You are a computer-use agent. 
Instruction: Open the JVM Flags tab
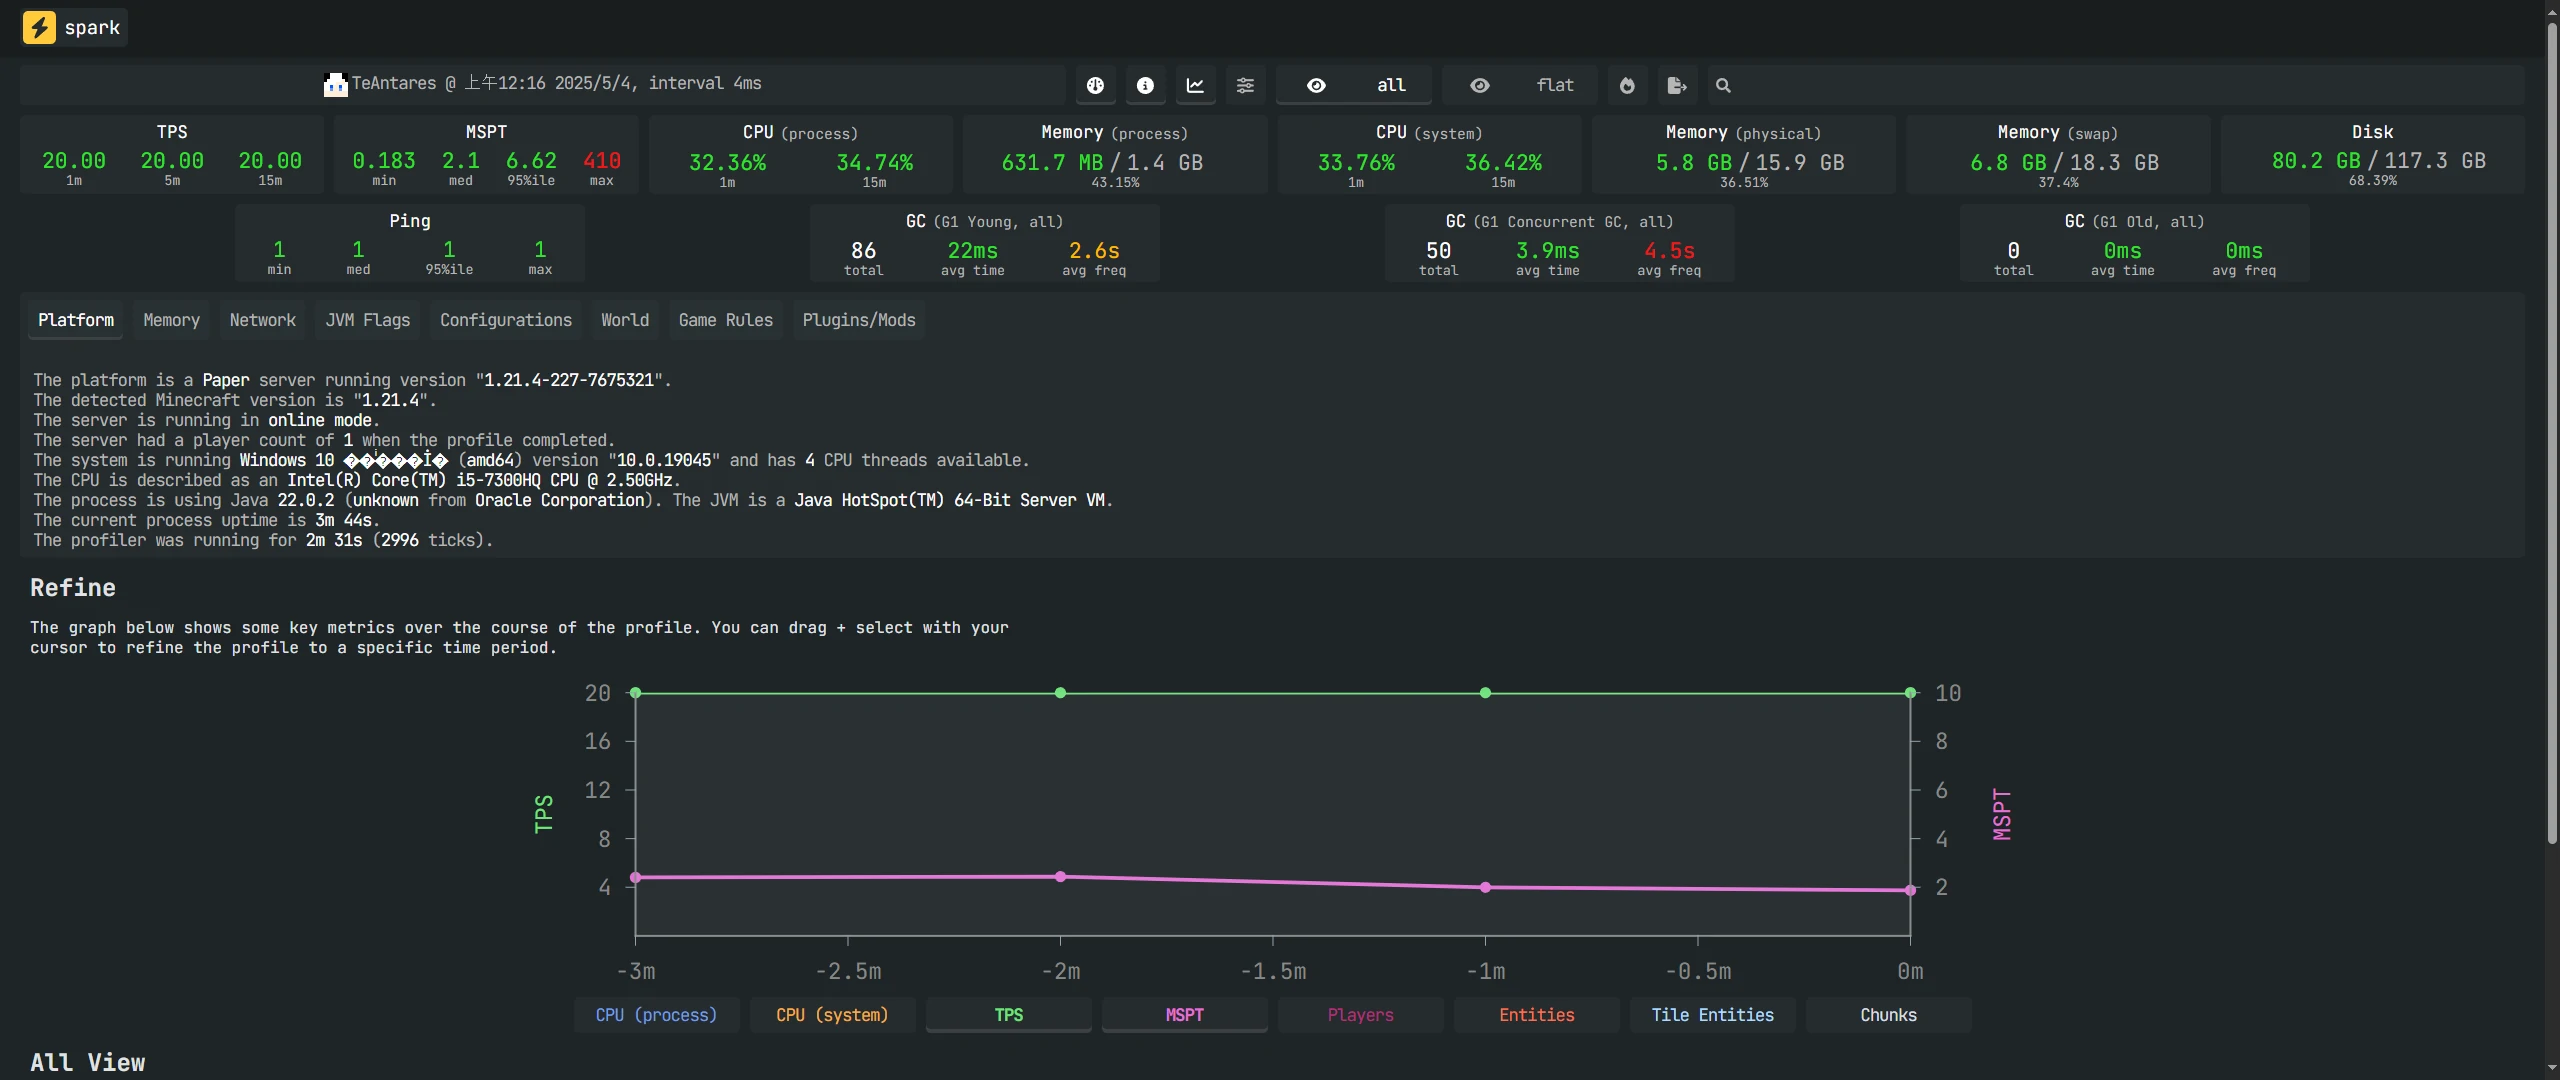point(367,320)
